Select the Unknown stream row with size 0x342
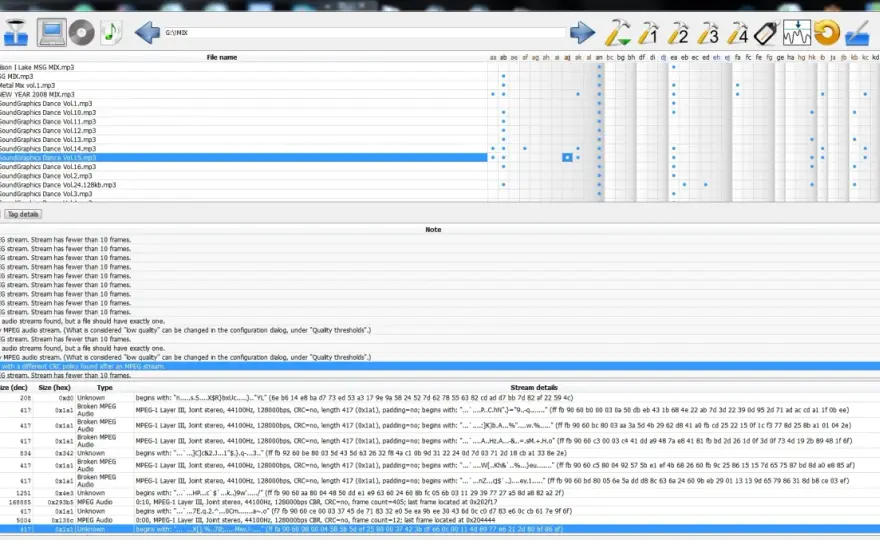Viewport: 880px width, 540px height. point(440,453)
